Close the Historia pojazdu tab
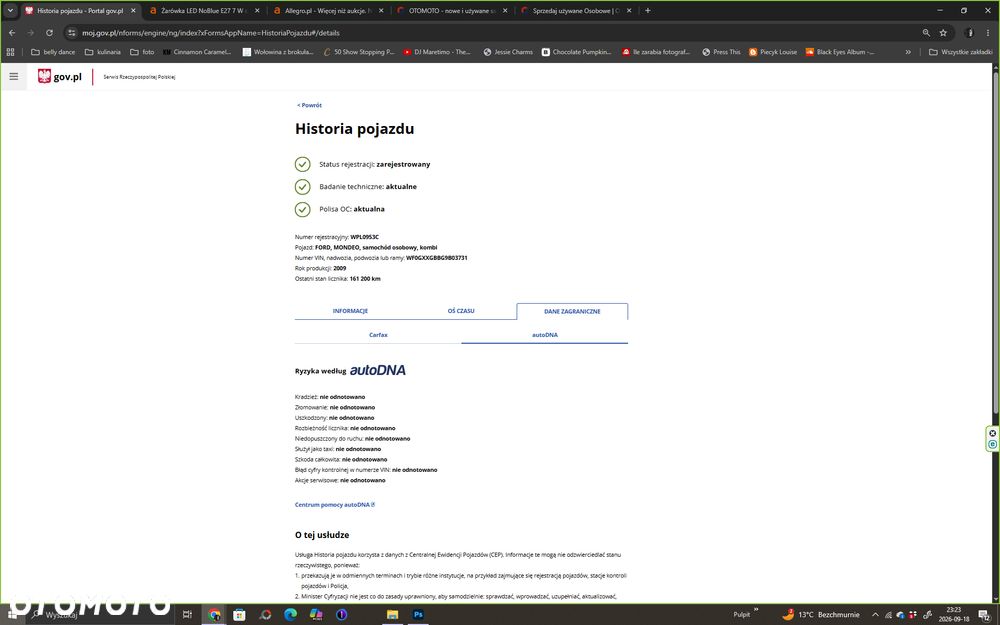The height and width of the screenshot is (625, 1000). (133, 10)
